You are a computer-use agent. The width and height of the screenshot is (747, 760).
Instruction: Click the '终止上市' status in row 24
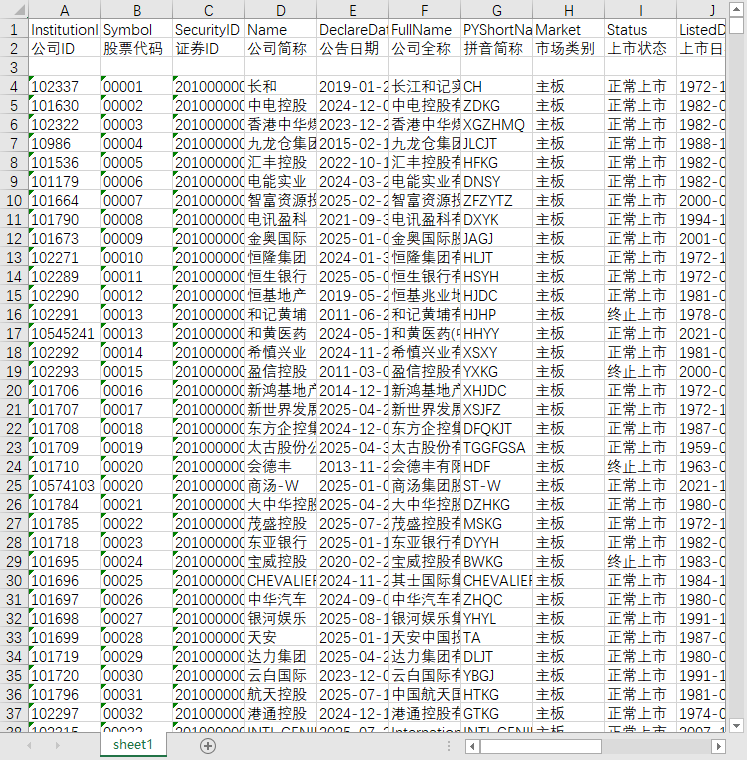click(x=640, y=466)
